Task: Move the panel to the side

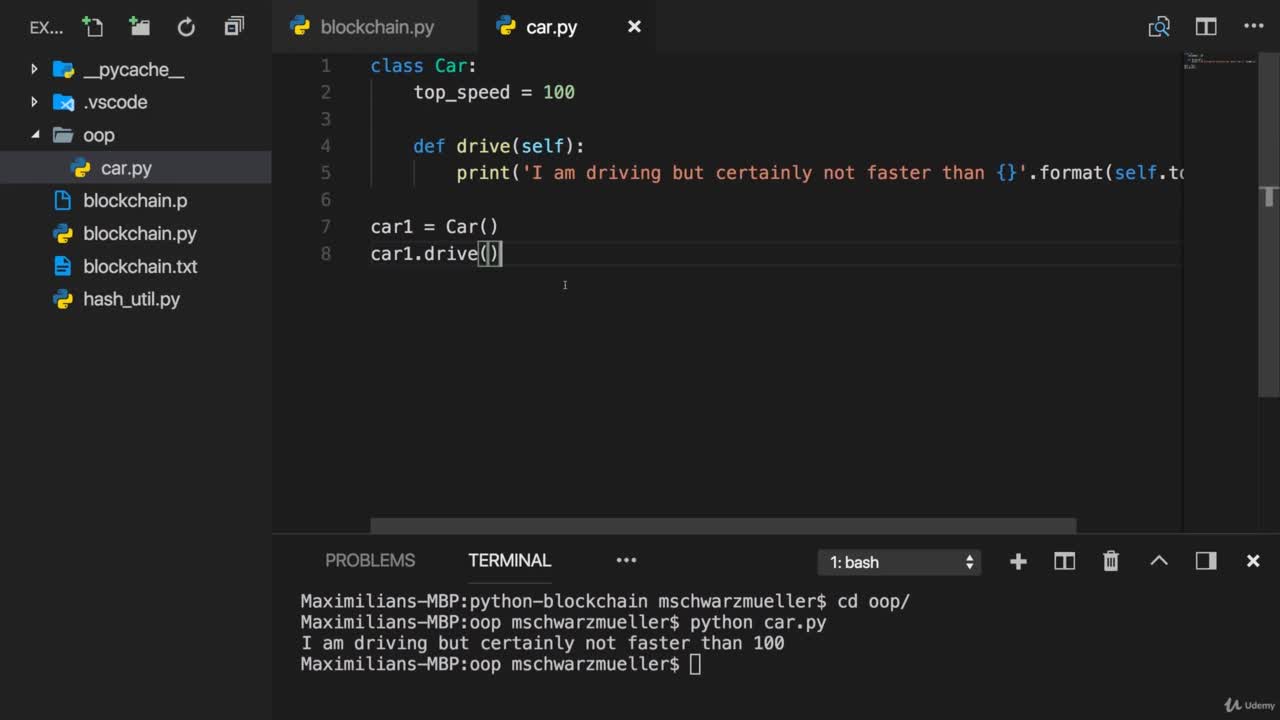Action: [x=1206, y=561]
